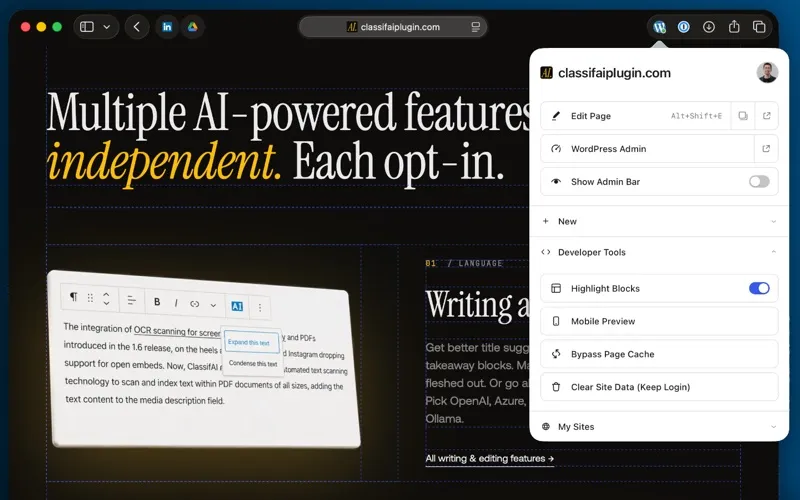Image resolution: width=800 pixels, height=500 pixels.
Task: Click the drag handle dots in editor mockup
Action: tap(90, 298)
